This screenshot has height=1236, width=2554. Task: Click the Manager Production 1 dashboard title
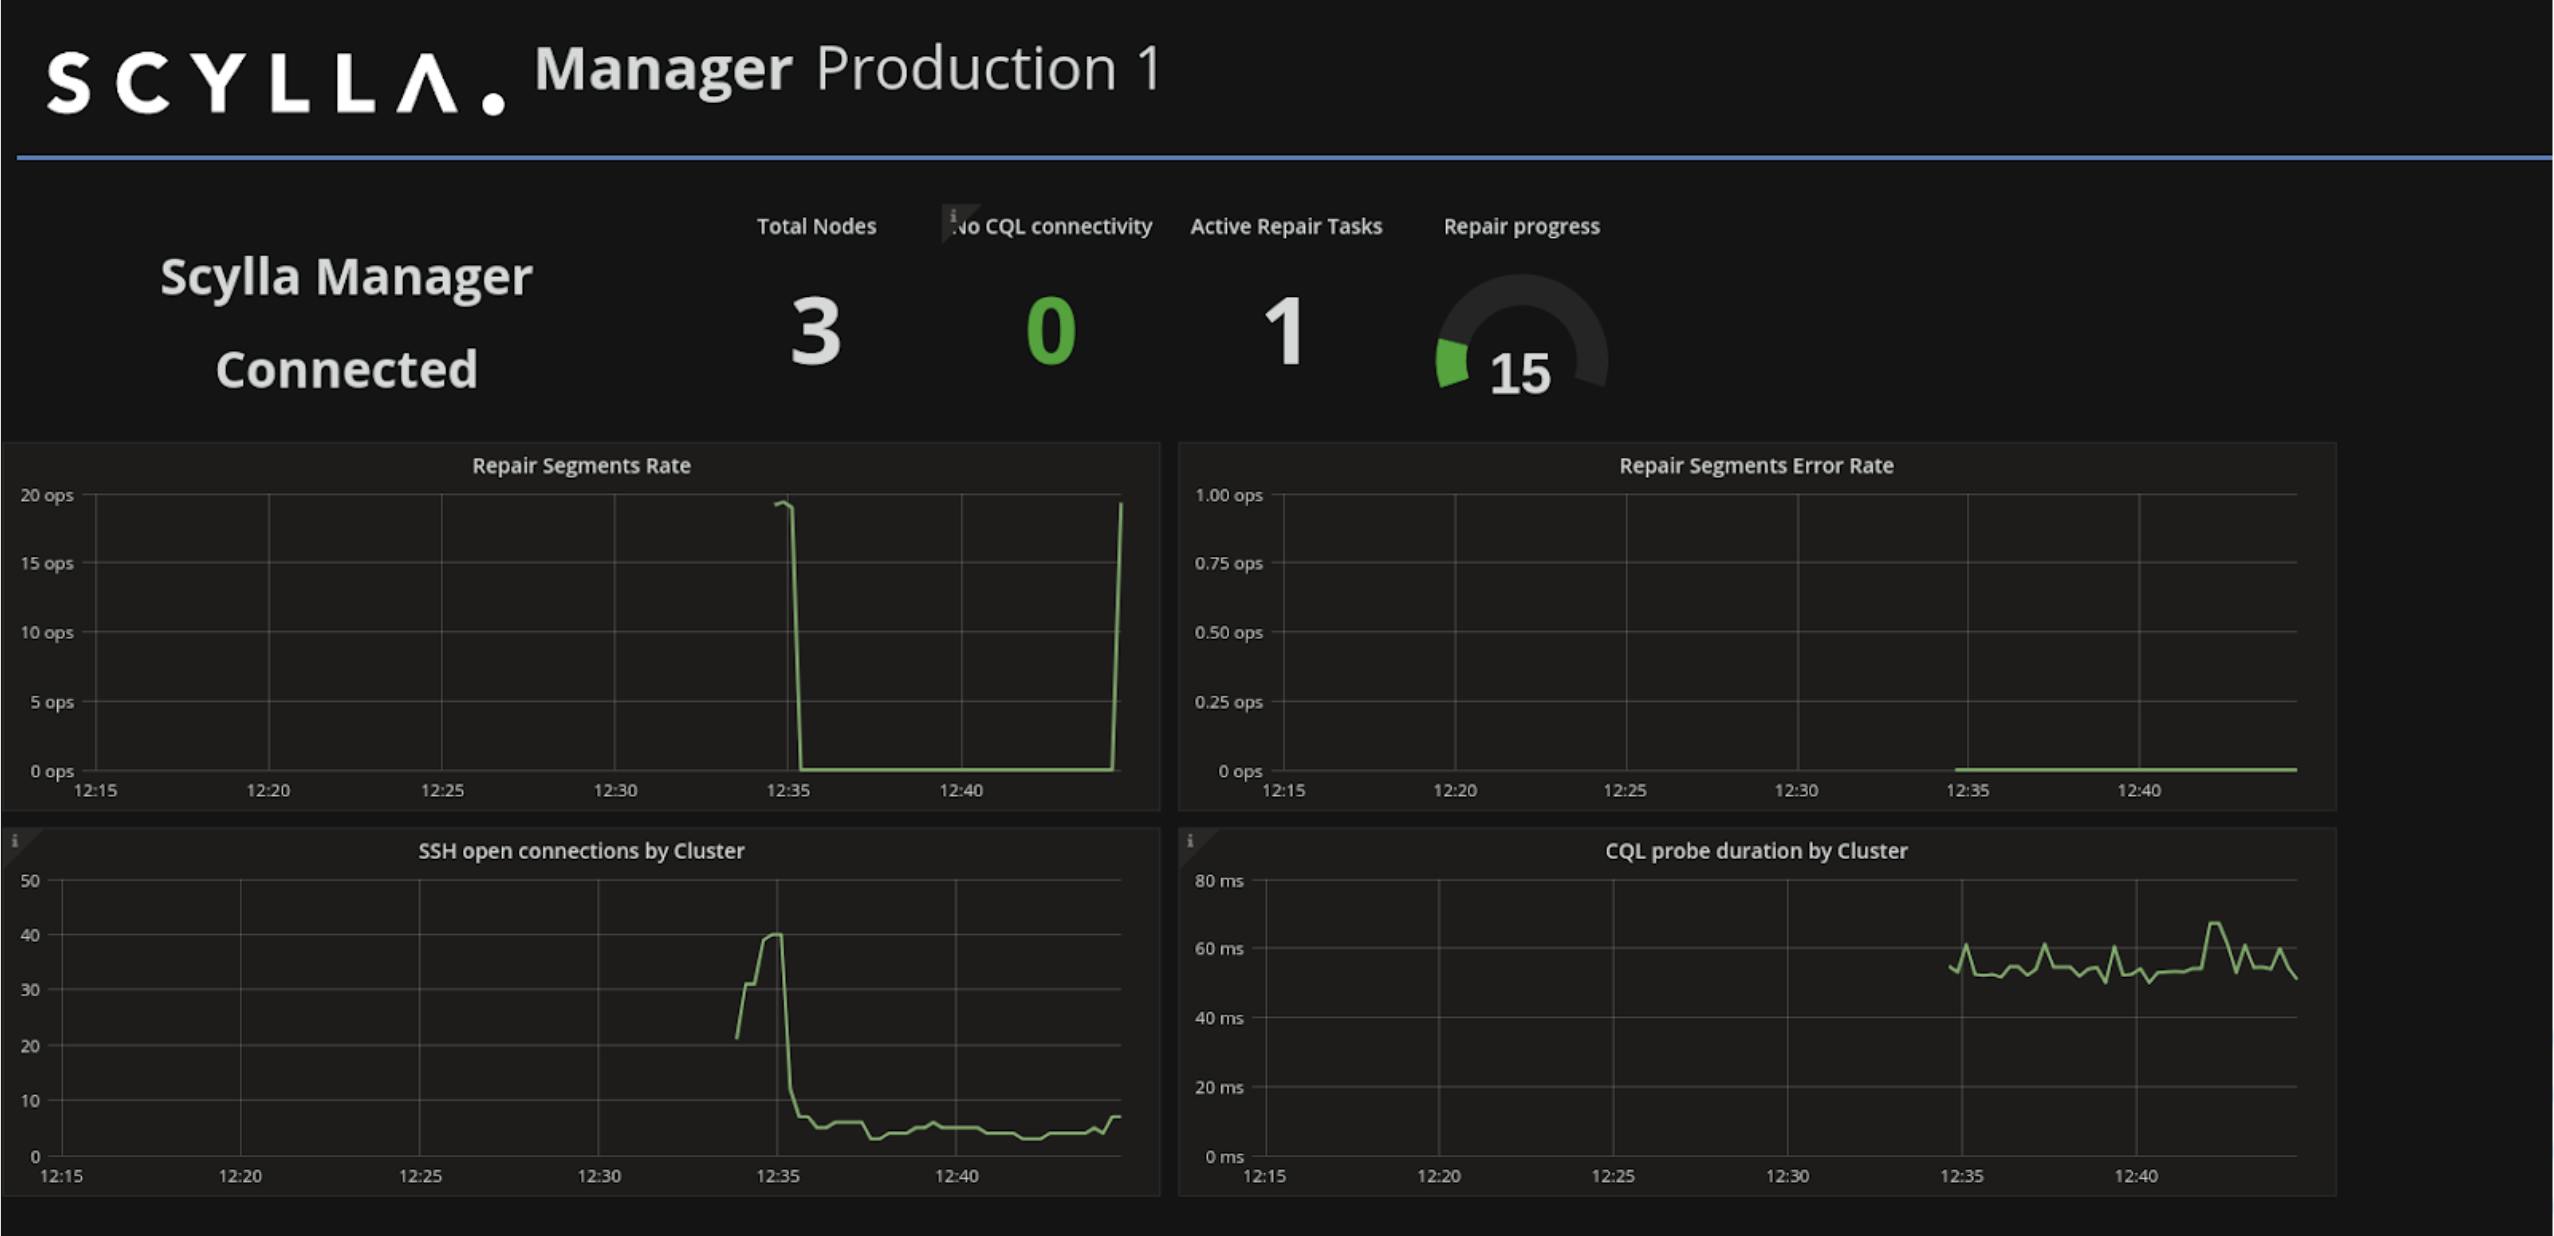pyautogui.click(x=848, y=70)
